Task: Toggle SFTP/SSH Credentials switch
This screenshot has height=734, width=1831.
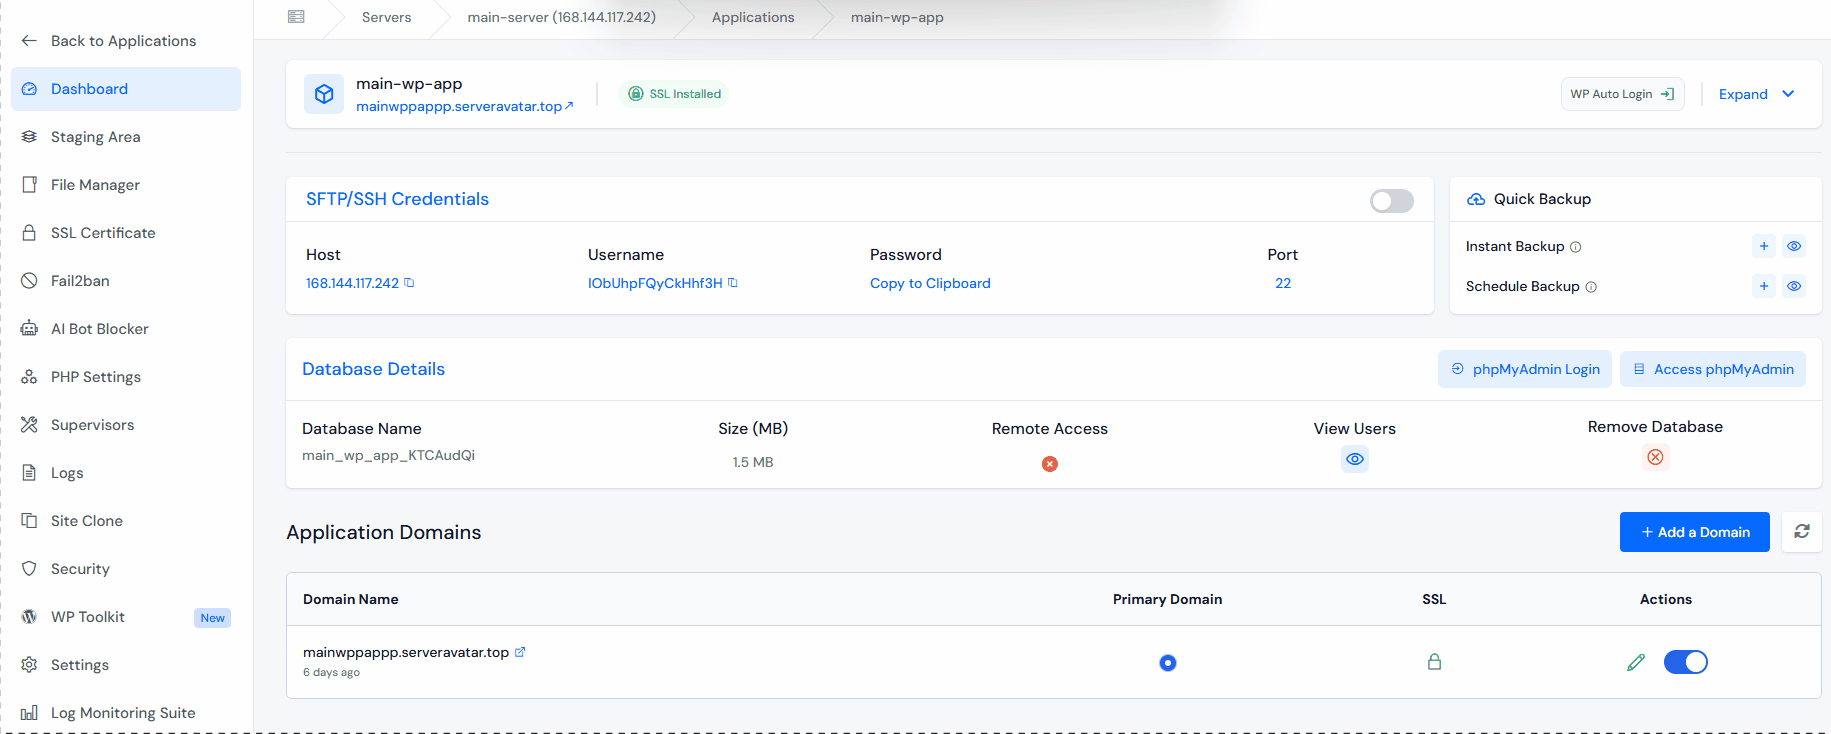Action: pyautogui.click(x=1391, y=201)
